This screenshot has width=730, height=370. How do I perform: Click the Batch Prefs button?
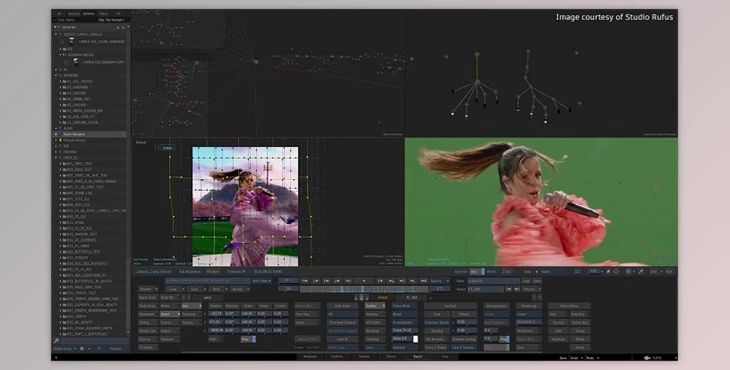pos(148,297)
